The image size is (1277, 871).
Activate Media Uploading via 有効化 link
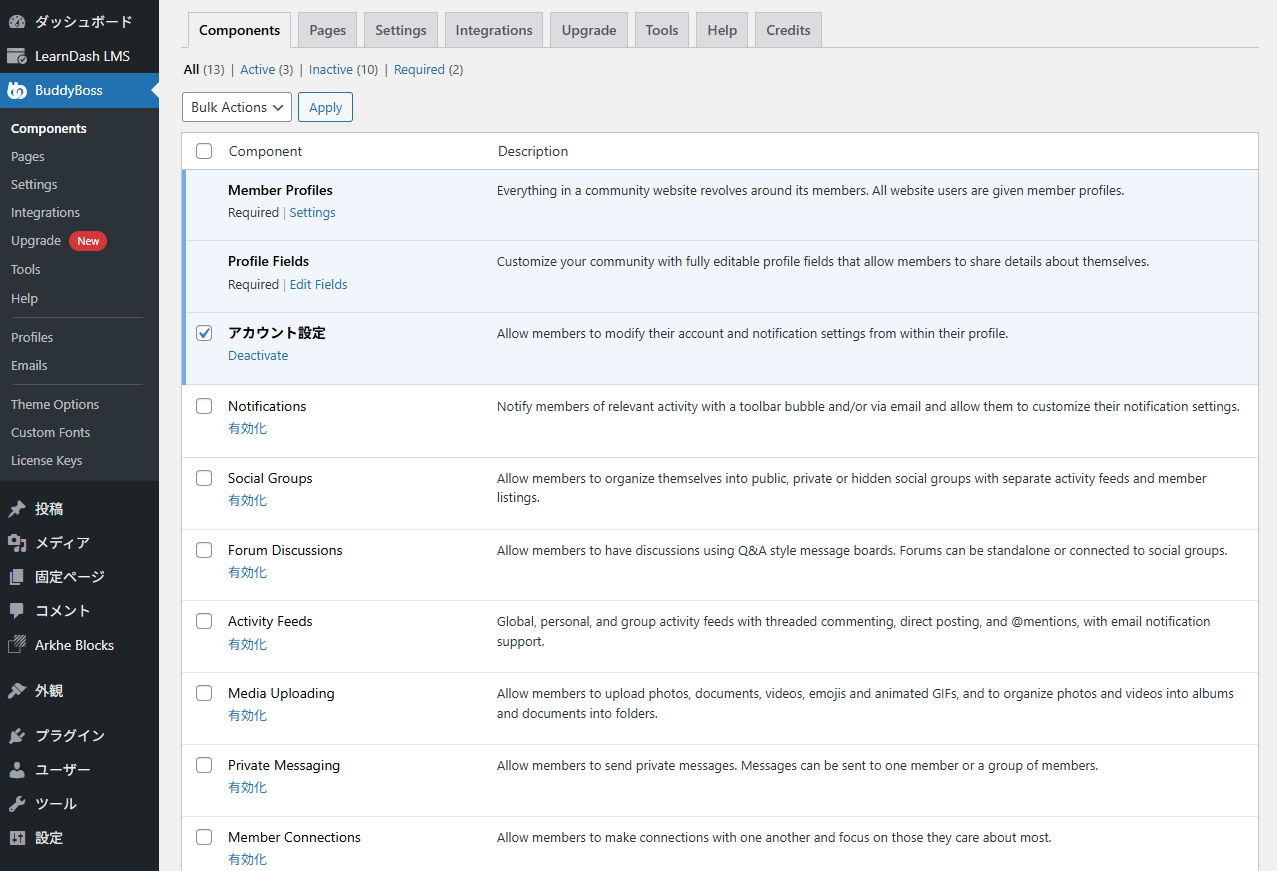pos(247,715)
